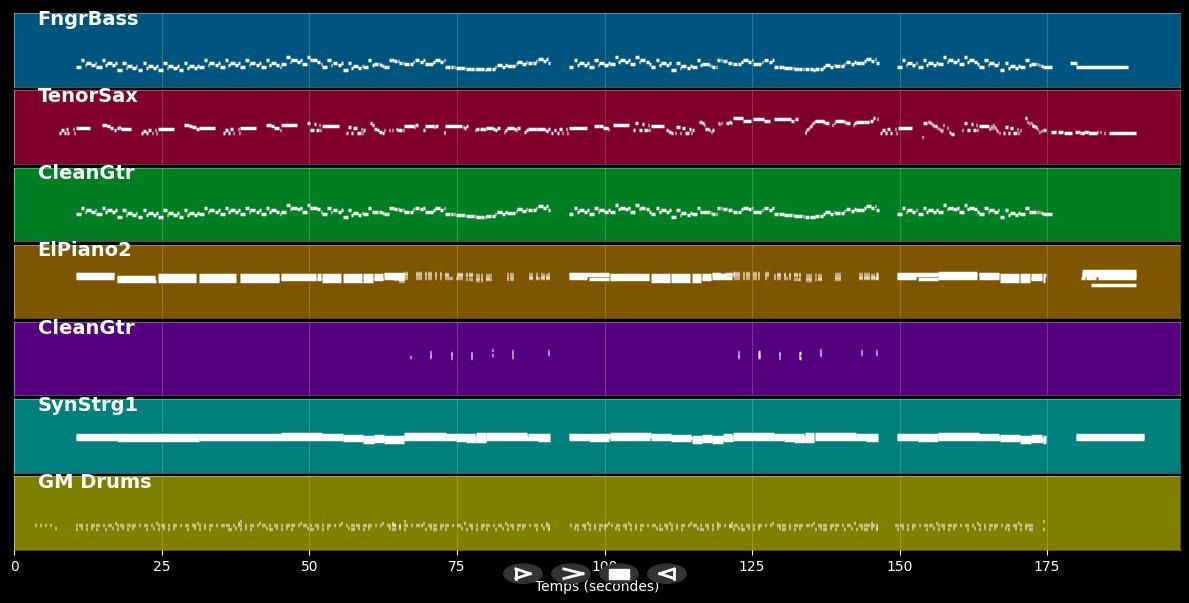Click the left-pointing triangle rewind button

coord(666,574)
